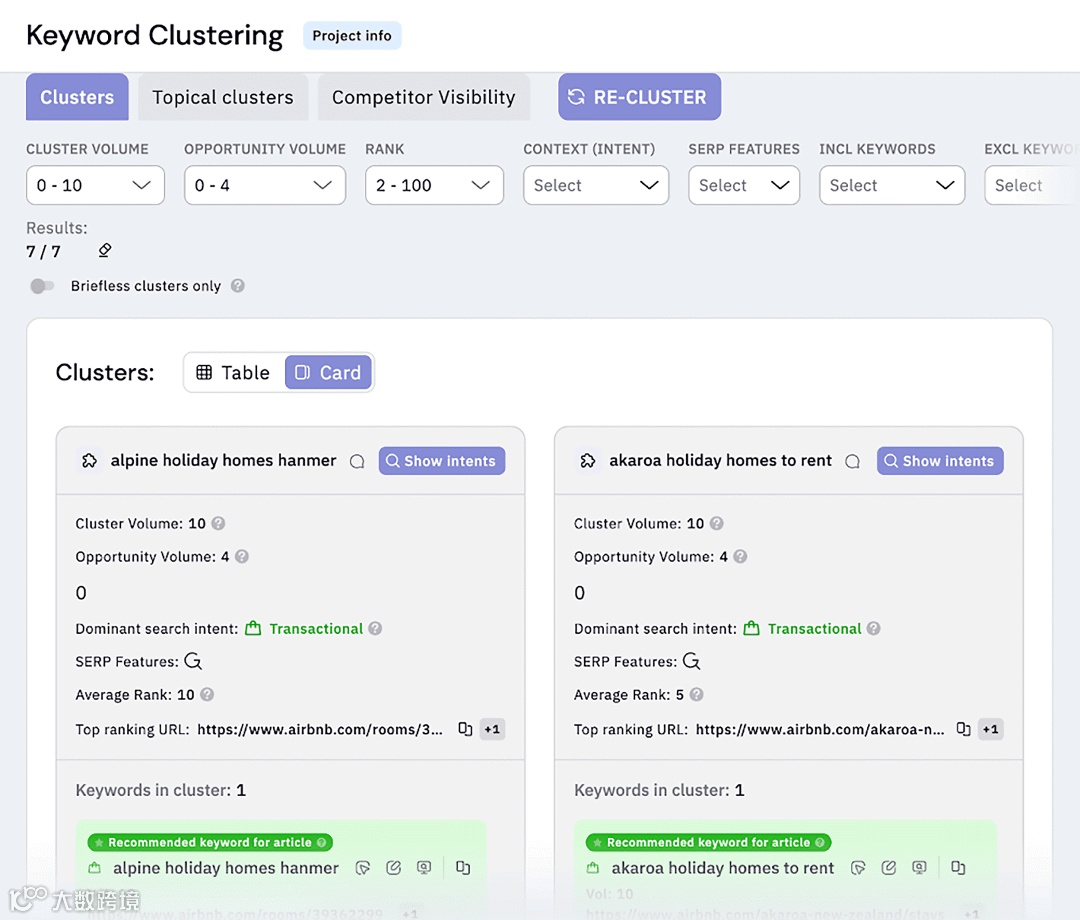Select the Clusters tab

77,97
